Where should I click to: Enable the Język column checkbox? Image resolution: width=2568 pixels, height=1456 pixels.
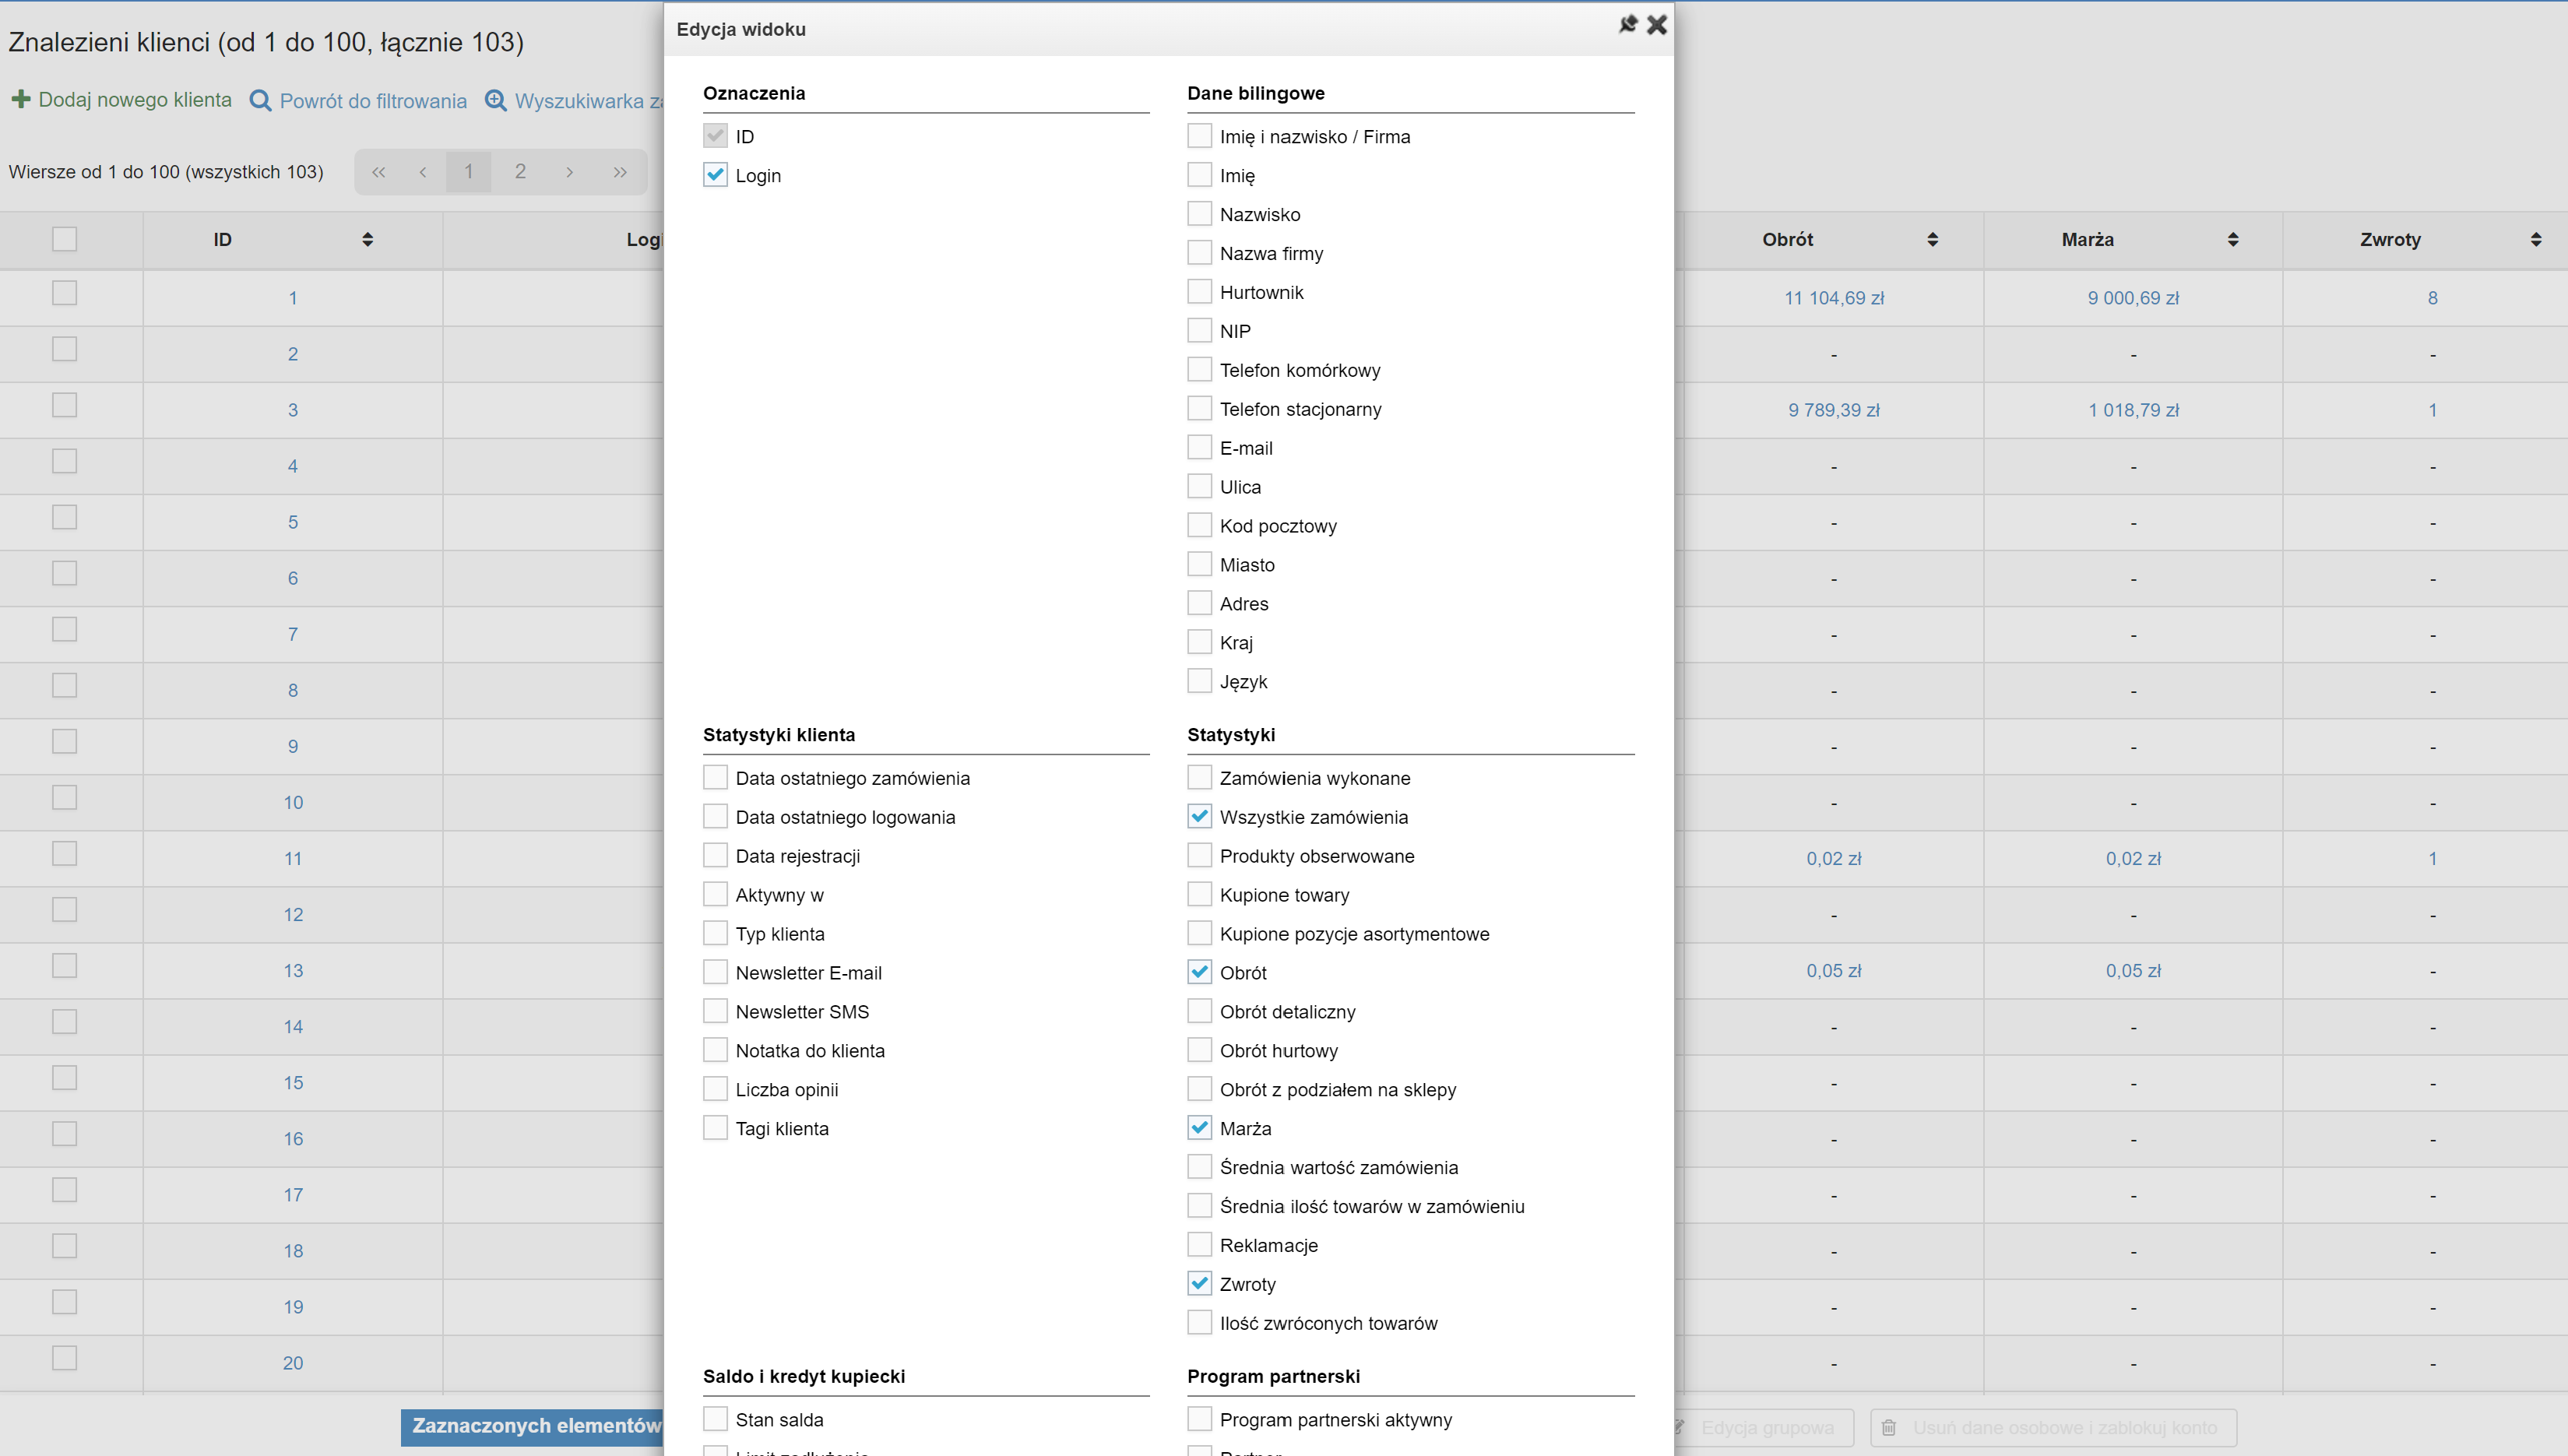point(1199,681)
